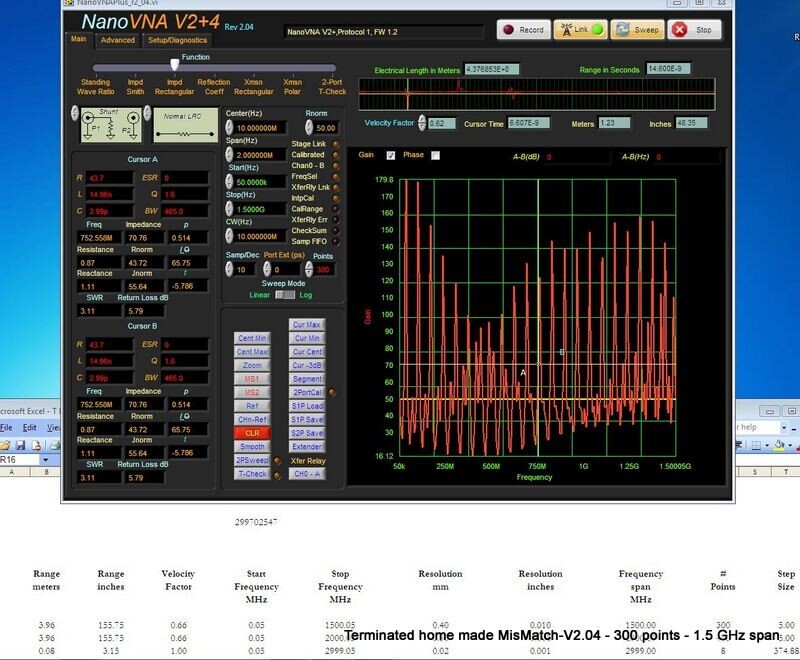The image size is (800, 660).
Task: Click the red CLR button
Action: pyautogui.click(x=252, y=433)
